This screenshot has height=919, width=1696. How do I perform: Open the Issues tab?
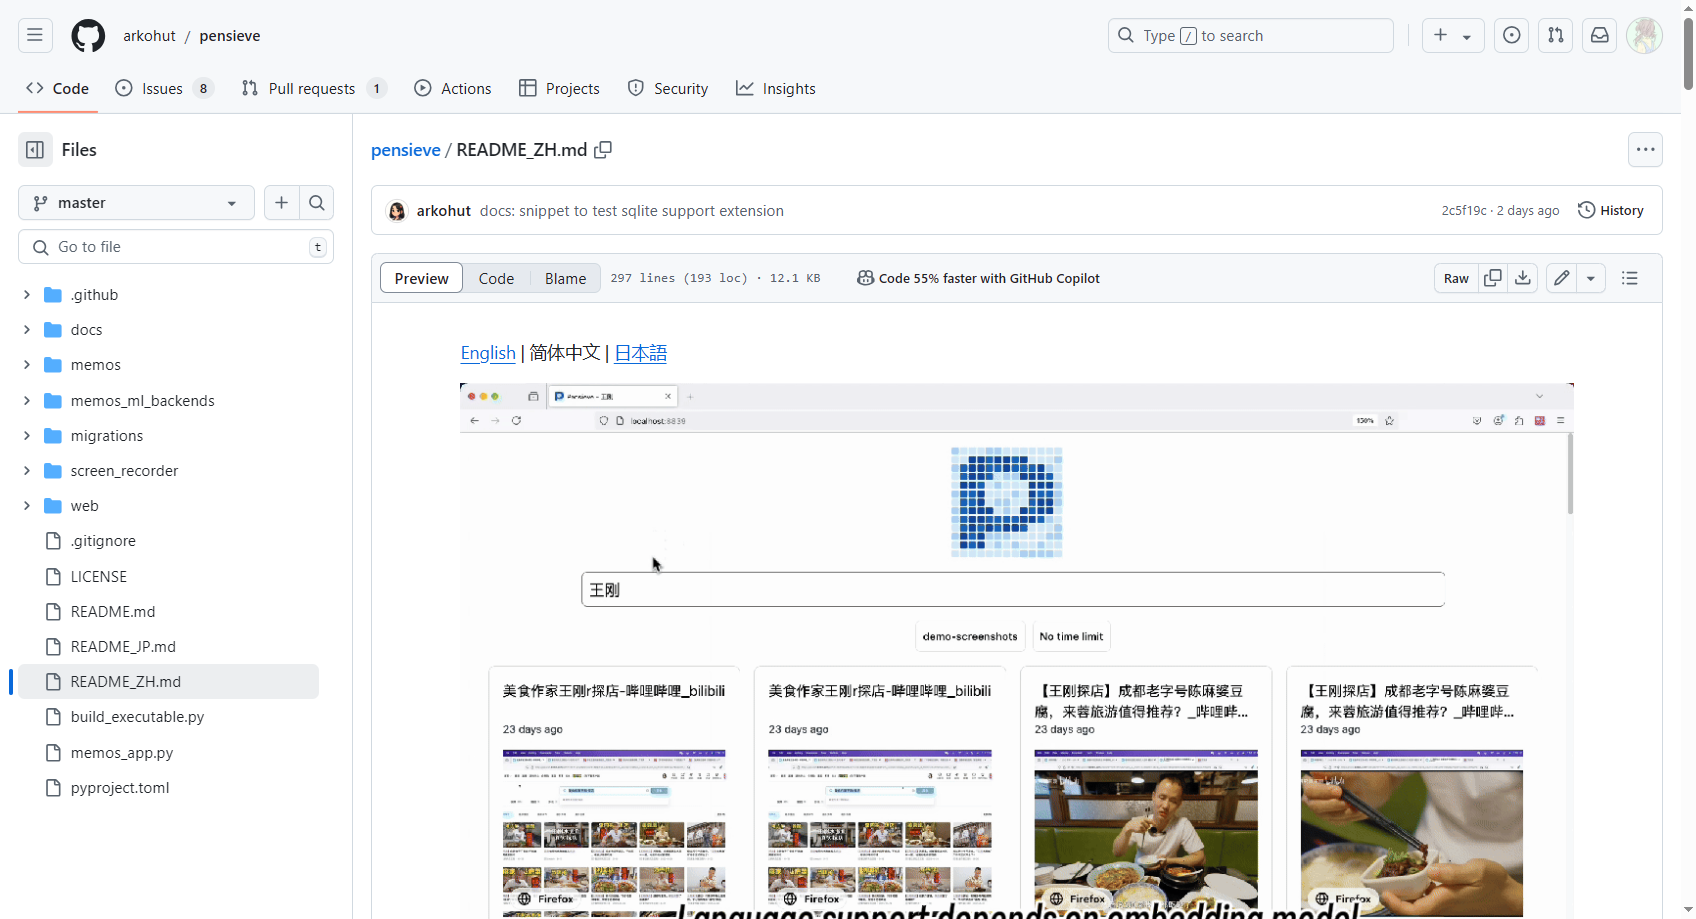(164, 88)
